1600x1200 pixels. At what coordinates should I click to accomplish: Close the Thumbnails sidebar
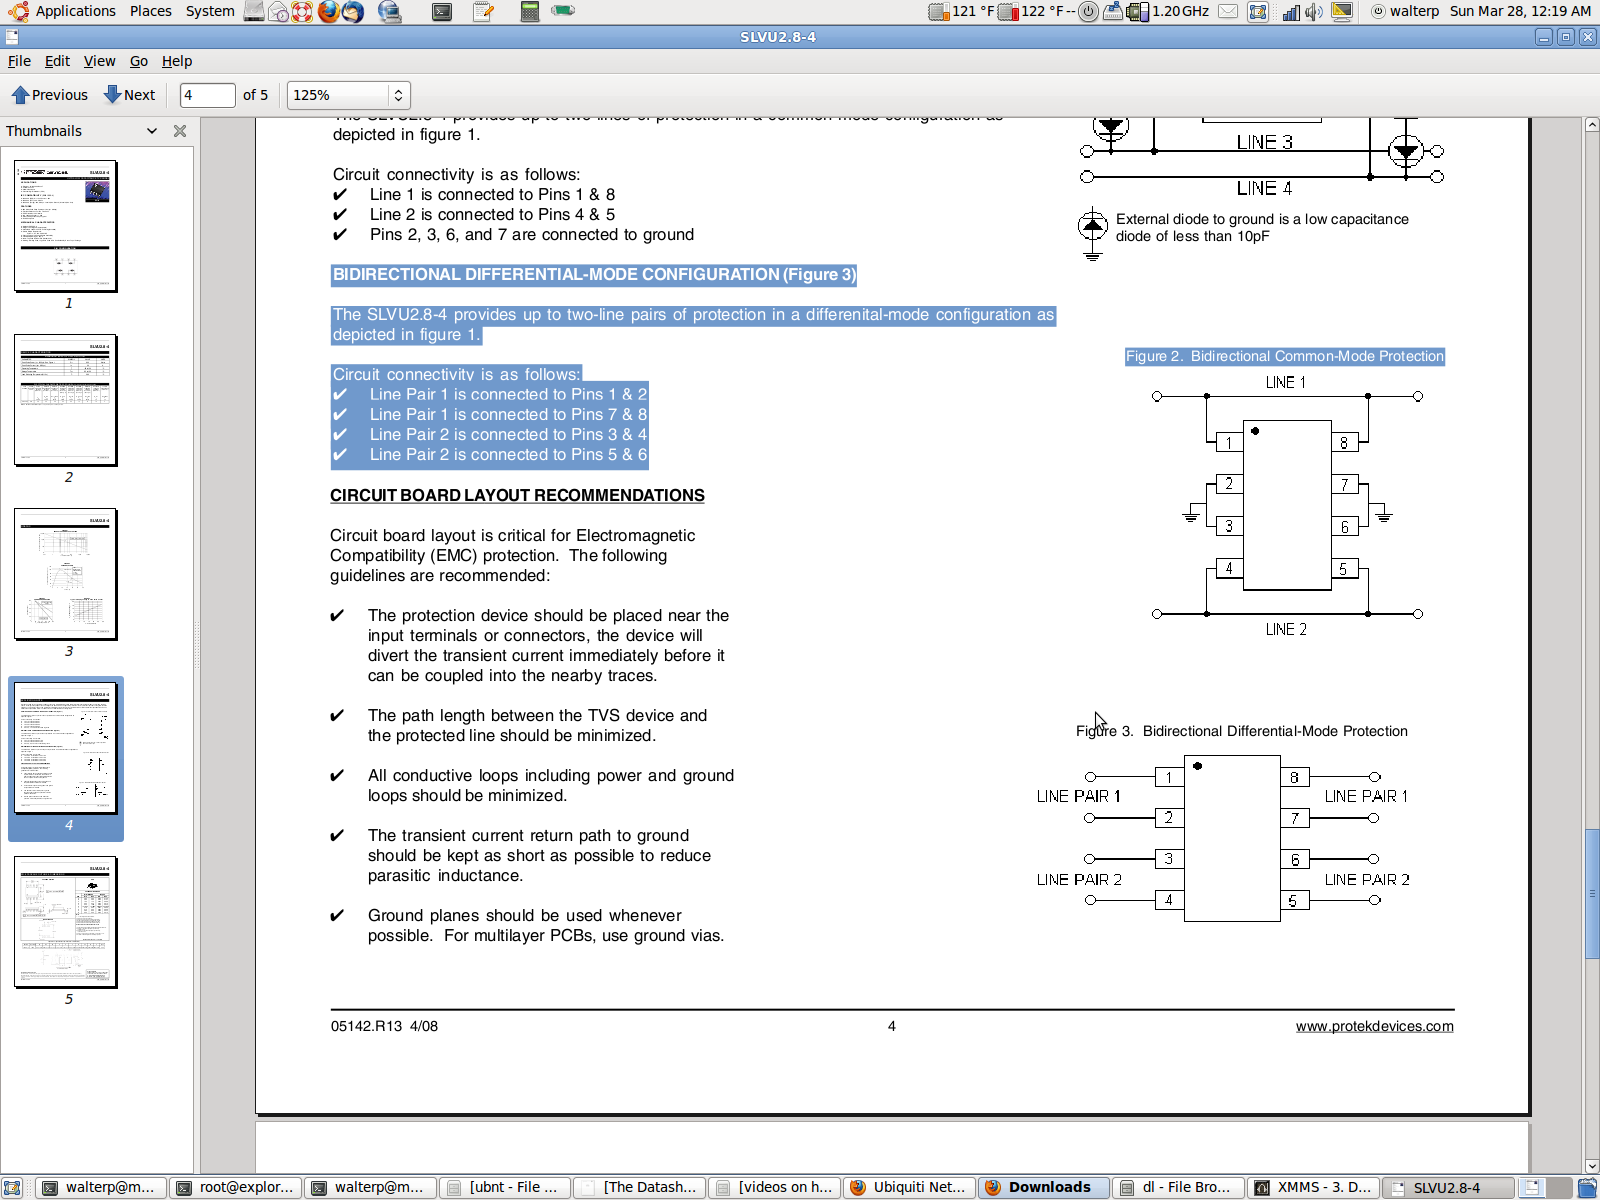tap(180, 131)
